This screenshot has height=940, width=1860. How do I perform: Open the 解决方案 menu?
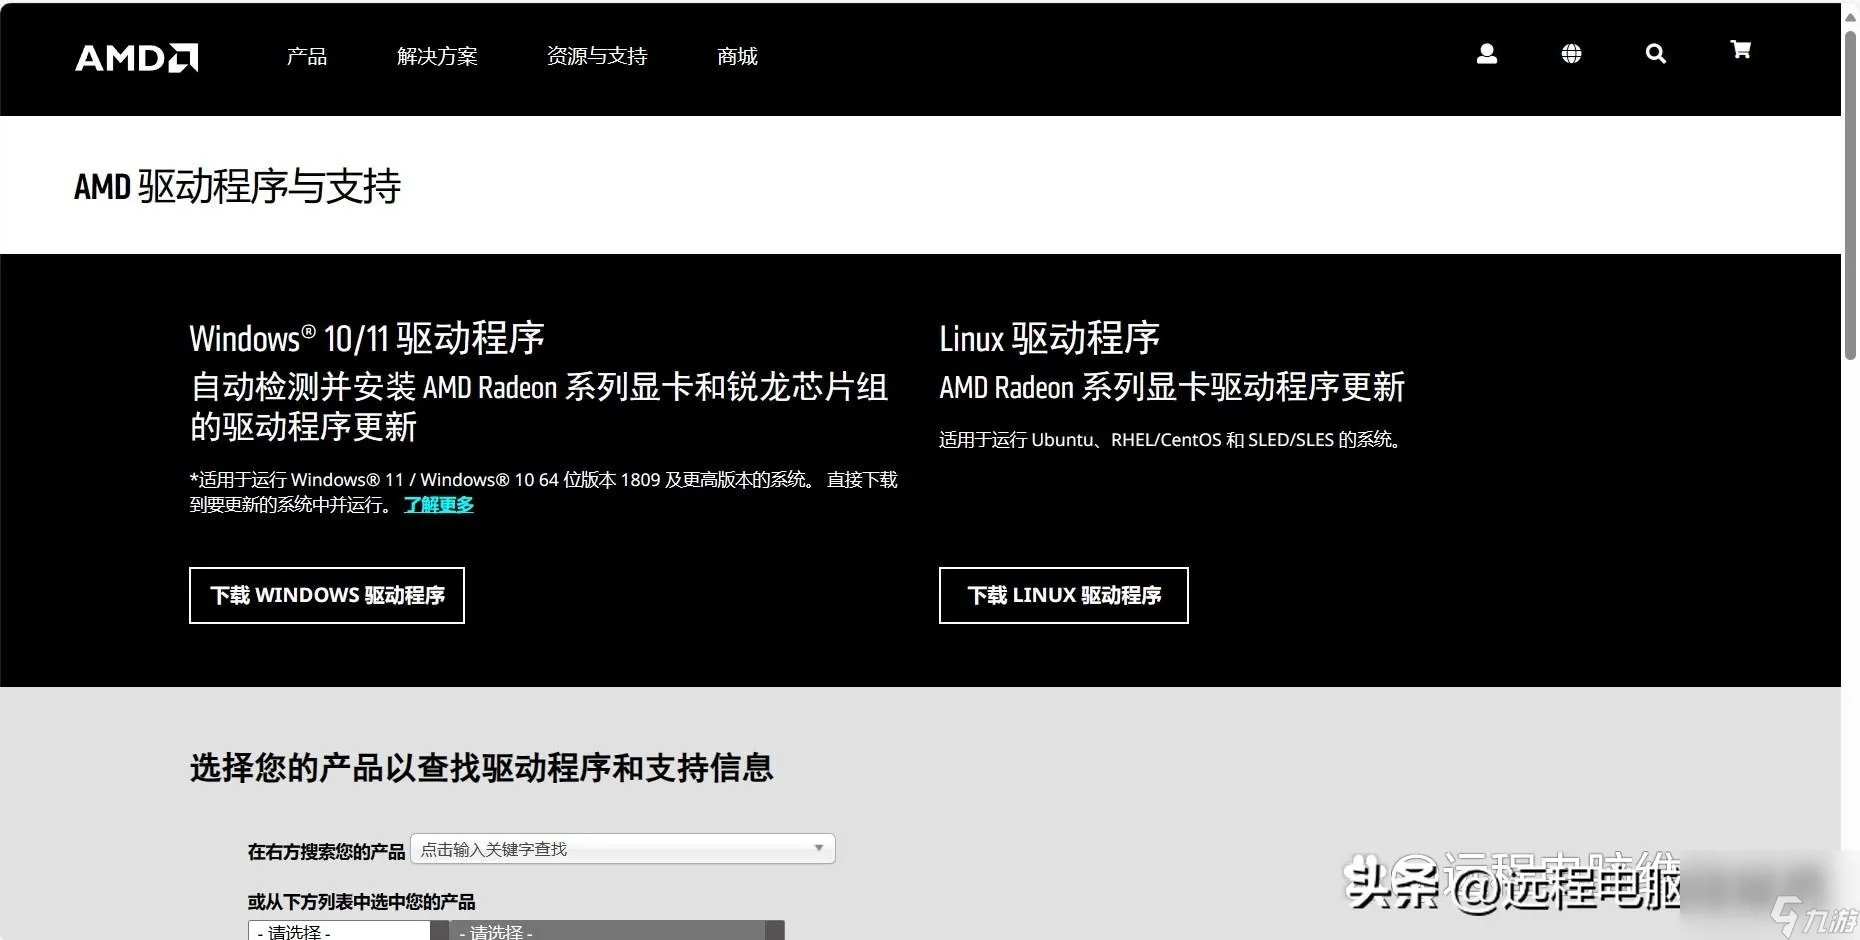438,57
